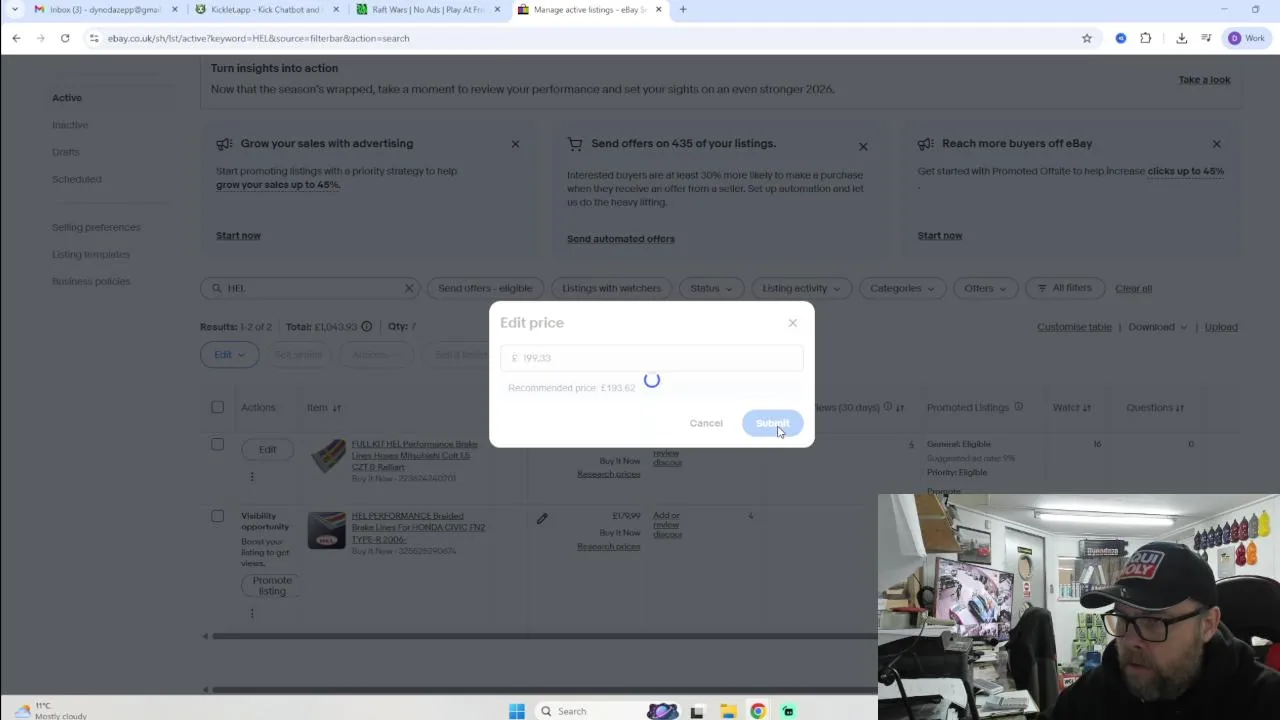Open browser extensions puzzle icon
Viewport: 1280px width, 720px height.
(x=1146, y=38)
